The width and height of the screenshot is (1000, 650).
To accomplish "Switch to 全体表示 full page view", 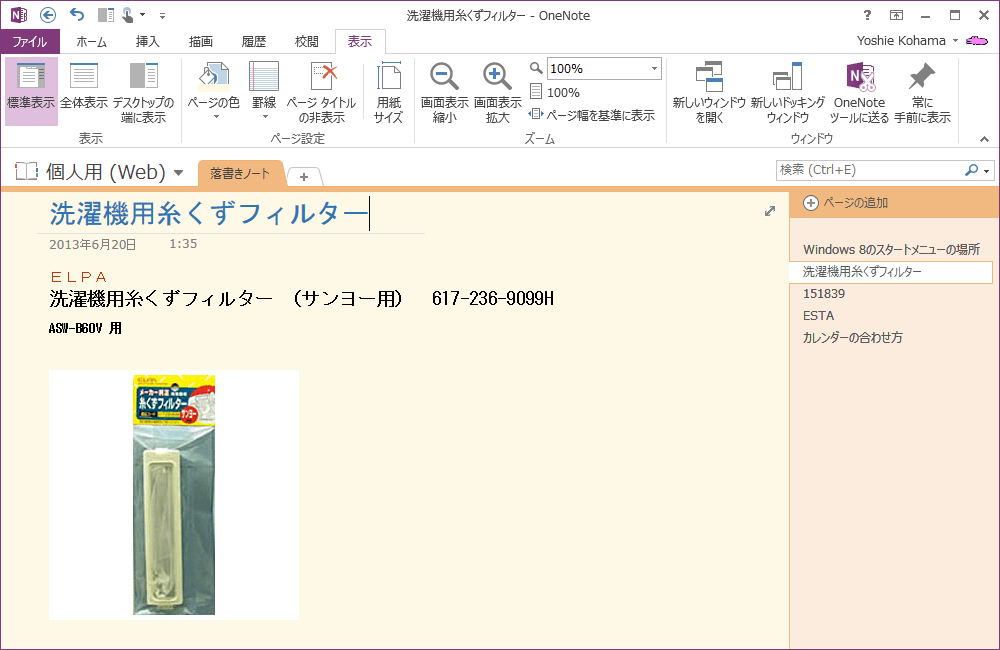I will point(84,91).
